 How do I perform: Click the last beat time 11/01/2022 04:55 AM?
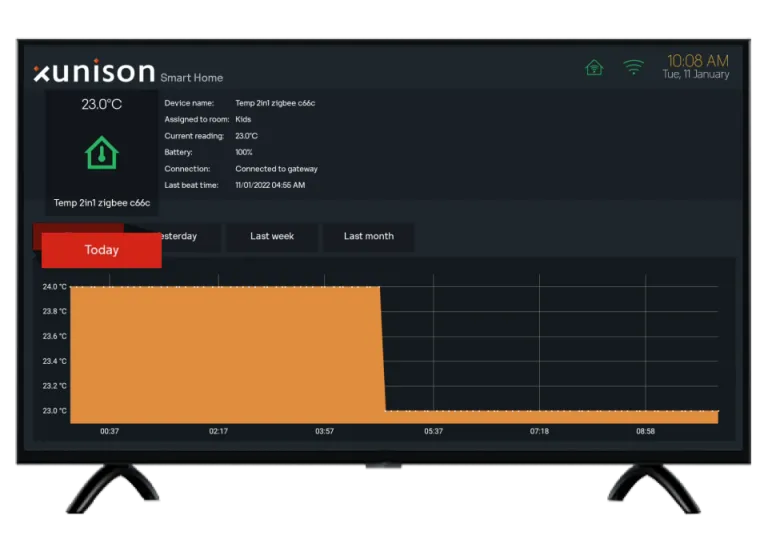270,185
